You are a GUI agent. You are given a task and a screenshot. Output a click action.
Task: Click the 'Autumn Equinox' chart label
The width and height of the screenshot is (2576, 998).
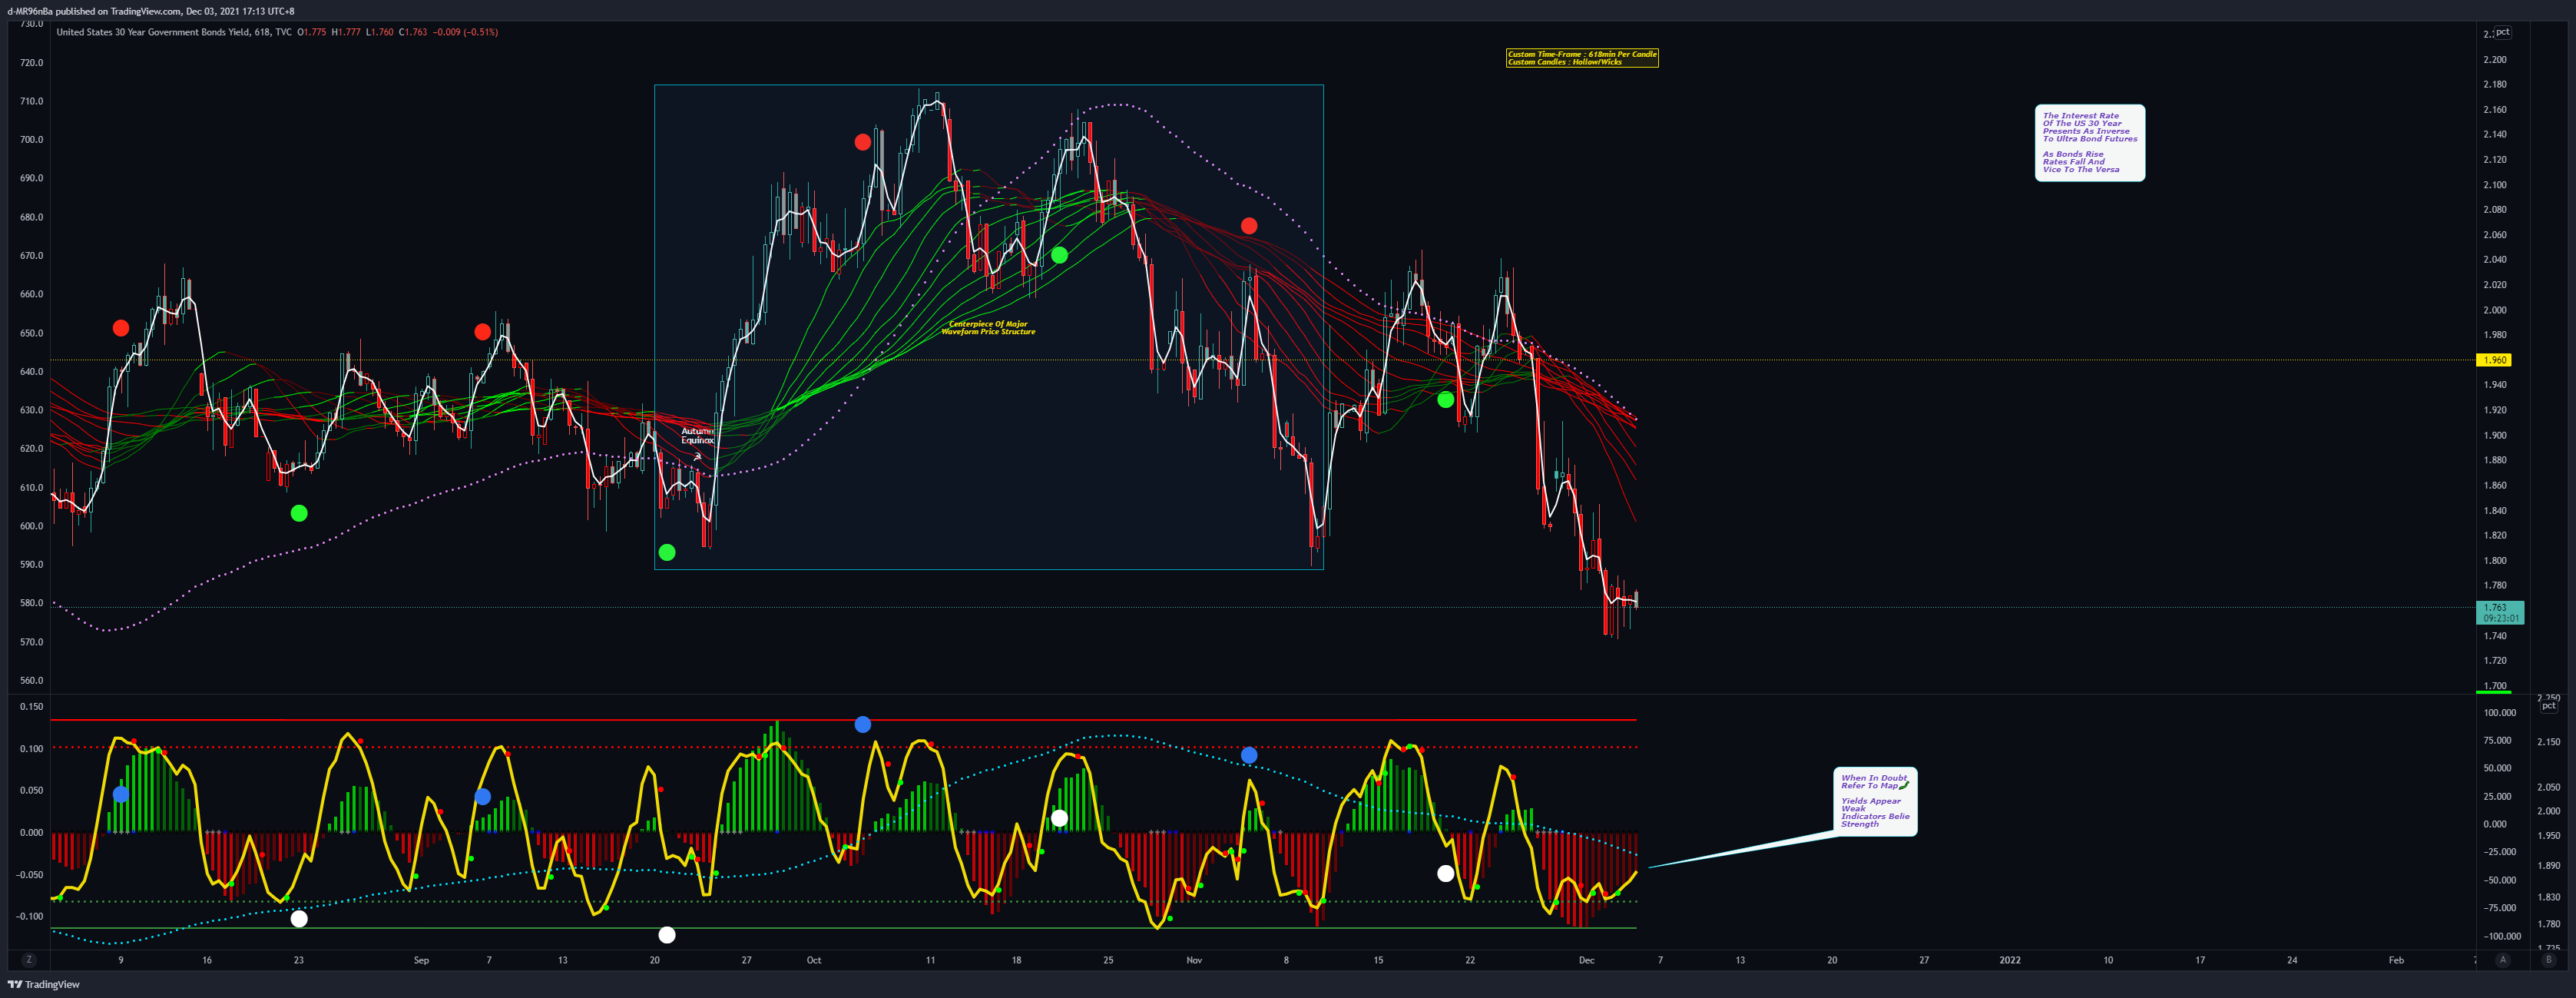pyautogui.click(x=697, y=436)
